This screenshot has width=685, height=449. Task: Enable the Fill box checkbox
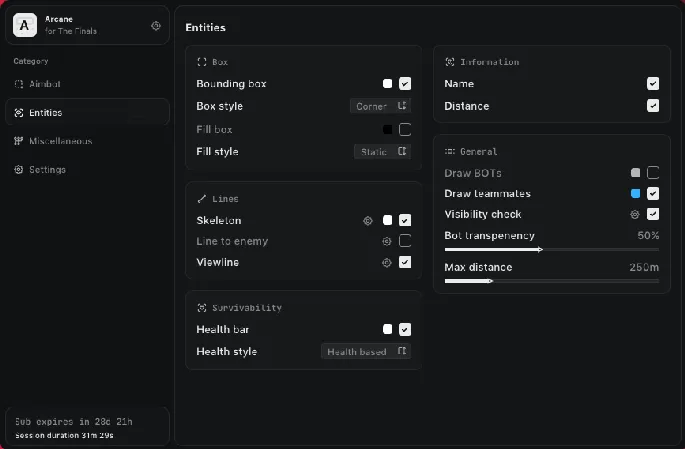405,129
